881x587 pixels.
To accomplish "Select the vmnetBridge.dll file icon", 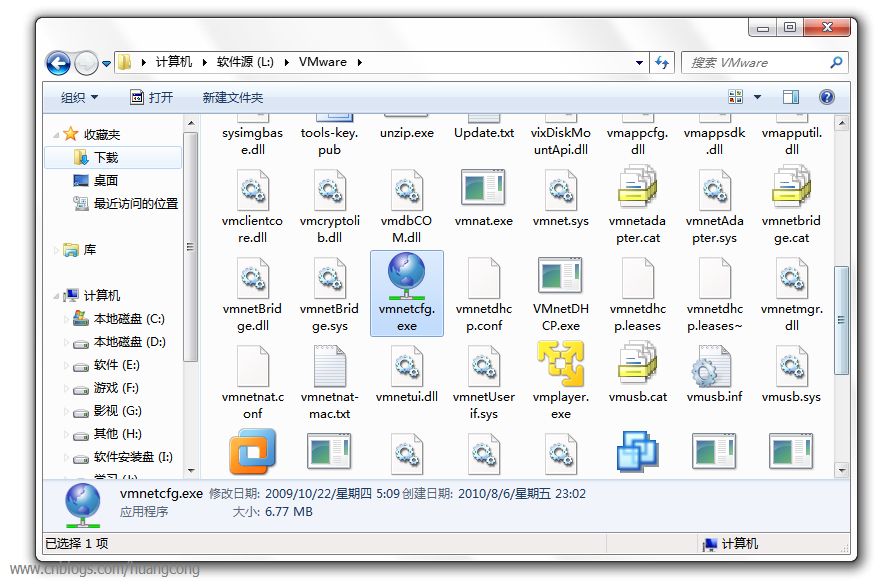I will 253,278.
